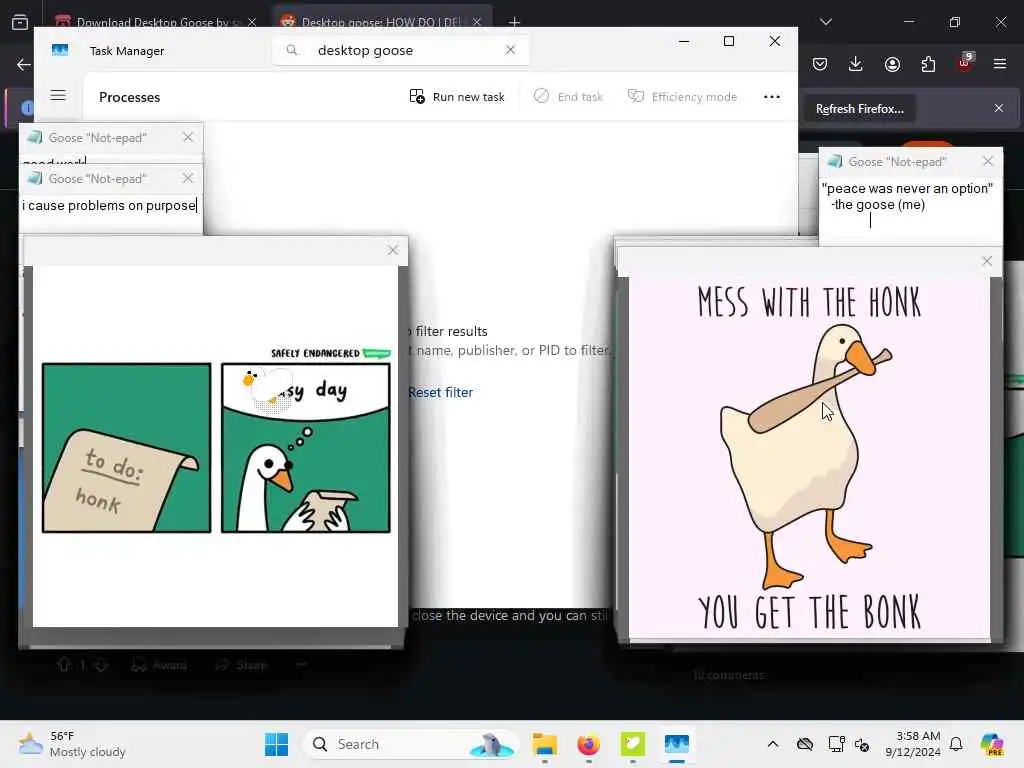The height and width of the screenshot is (768, 1024).
Task: Close the 'i cause problems on purpose' notepad
Action: (188, 178)
